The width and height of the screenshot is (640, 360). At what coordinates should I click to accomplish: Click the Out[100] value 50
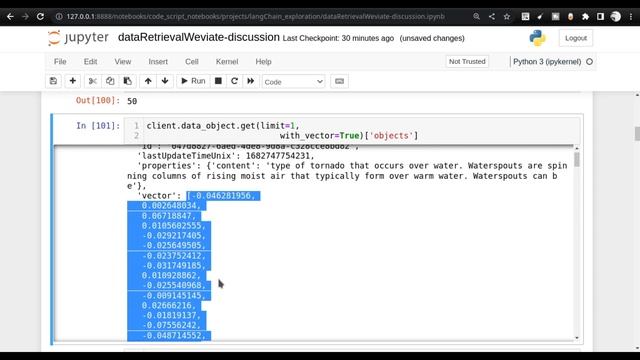pyautogui.click(x=132, y=101)
